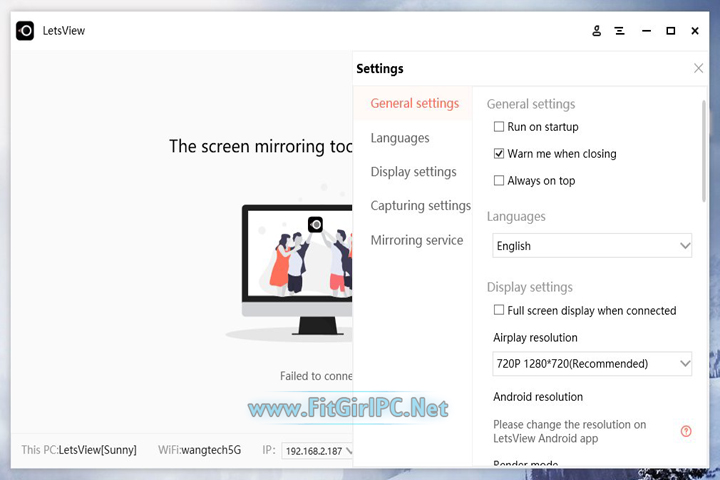Maximize the LetsView window
The height and width of the screenshot is (480, 720).
point(671,31)
